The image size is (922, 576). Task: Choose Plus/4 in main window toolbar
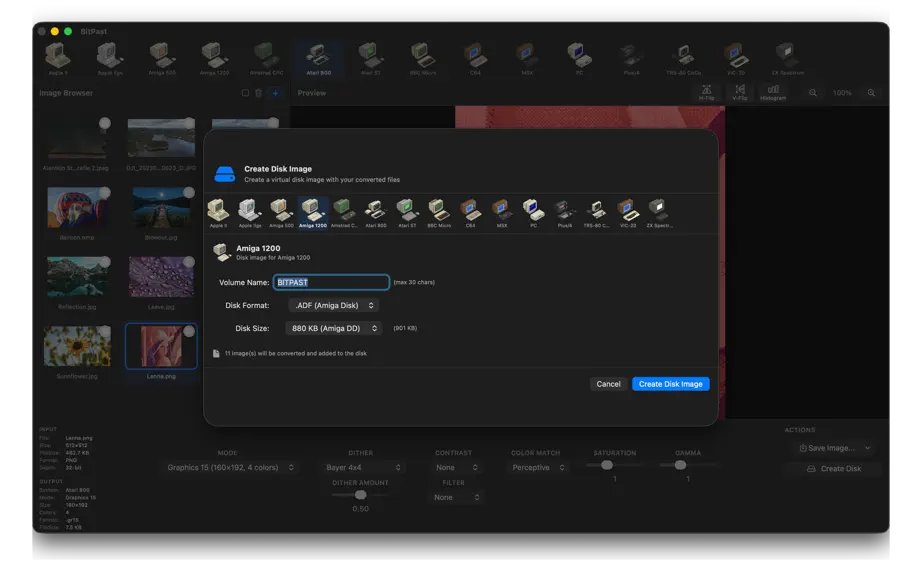coord(631,59)
